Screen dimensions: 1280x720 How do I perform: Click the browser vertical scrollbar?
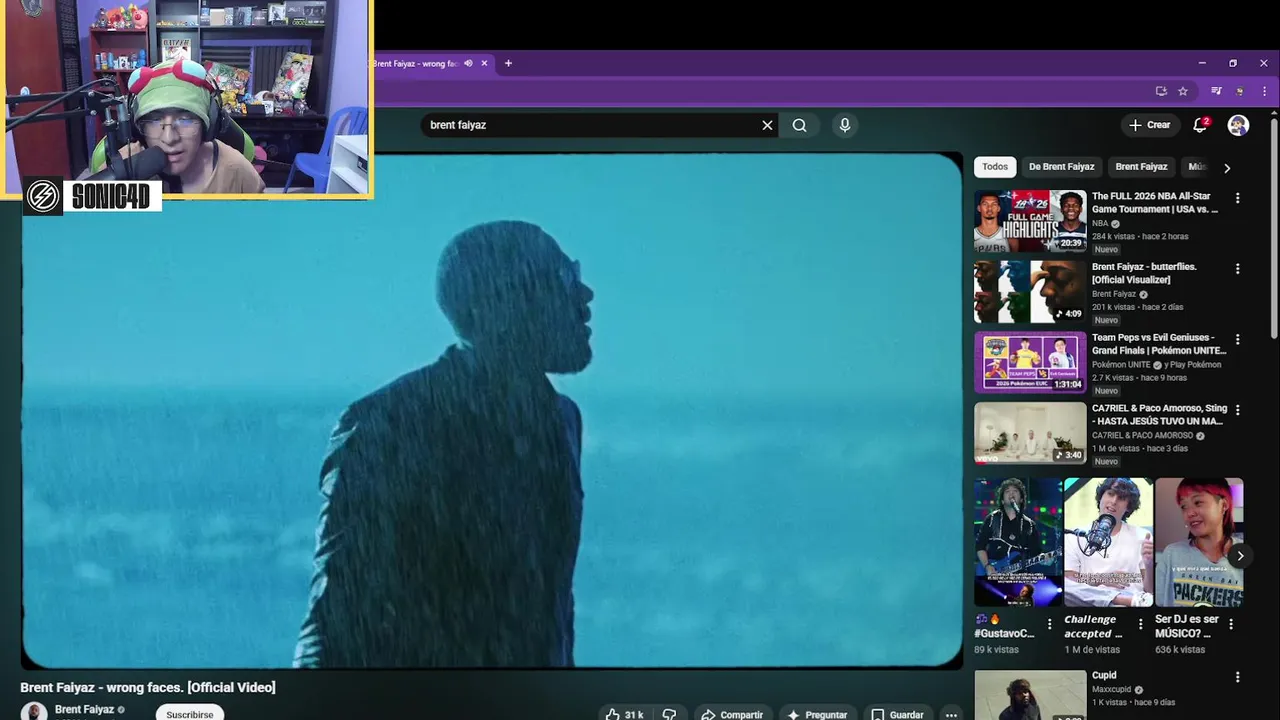pyautogui.click(x=1274, y=228)
